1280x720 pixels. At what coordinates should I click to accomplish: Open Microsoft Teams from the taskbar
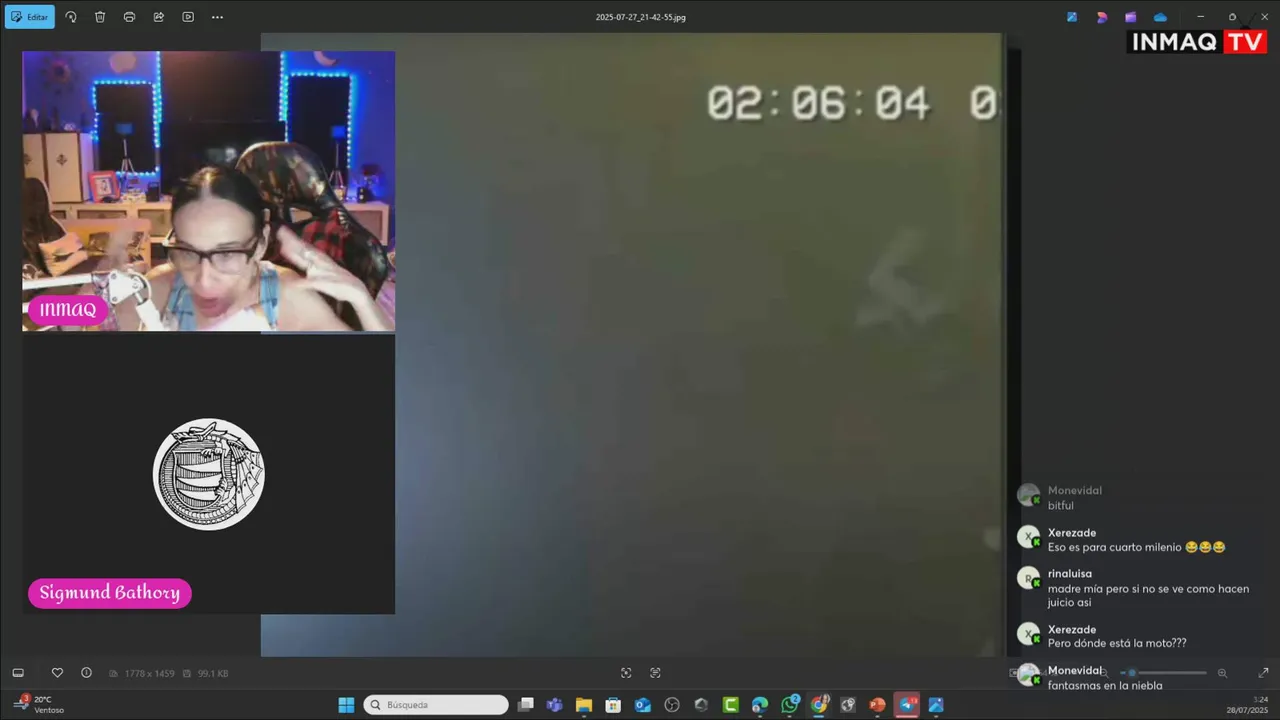[x=555, y=705]
